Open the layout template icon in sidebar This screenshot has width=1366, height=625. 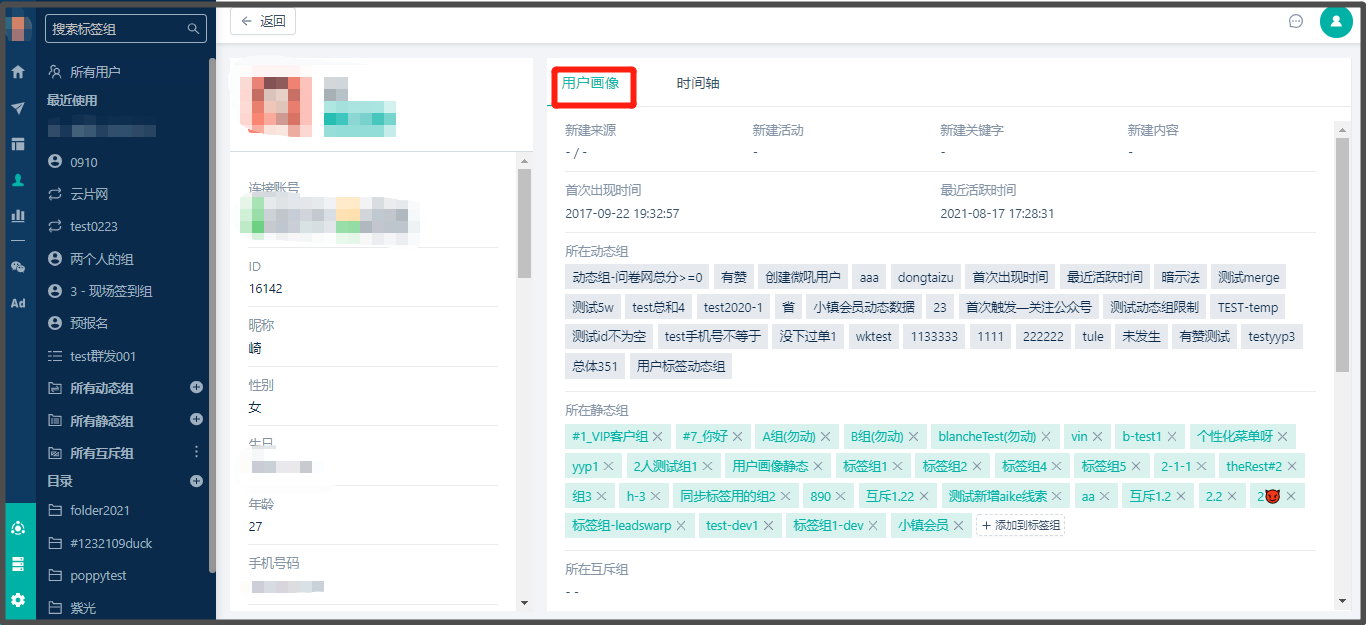(17, 144)
